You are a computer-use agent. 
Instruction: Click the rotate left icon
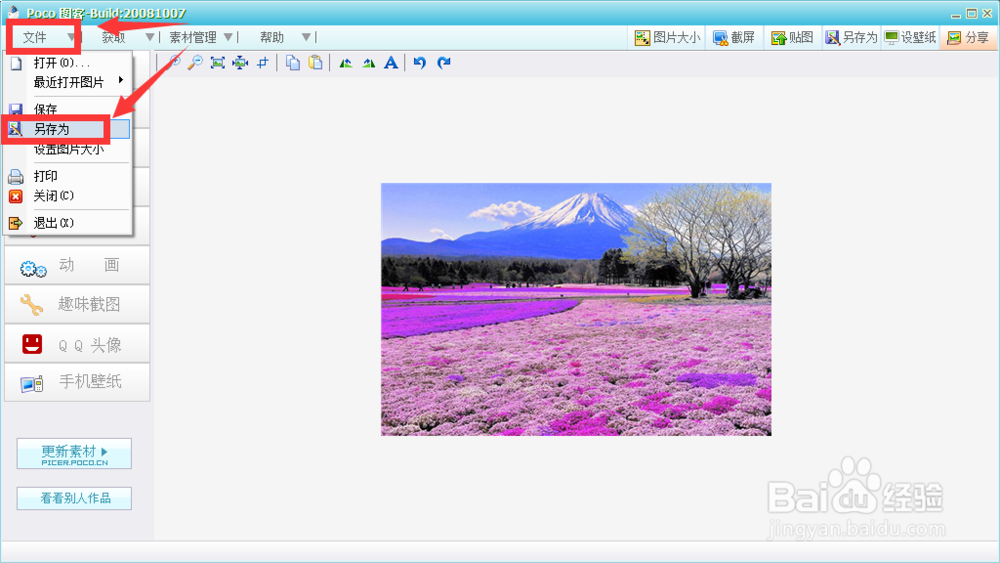pos(345,63)
